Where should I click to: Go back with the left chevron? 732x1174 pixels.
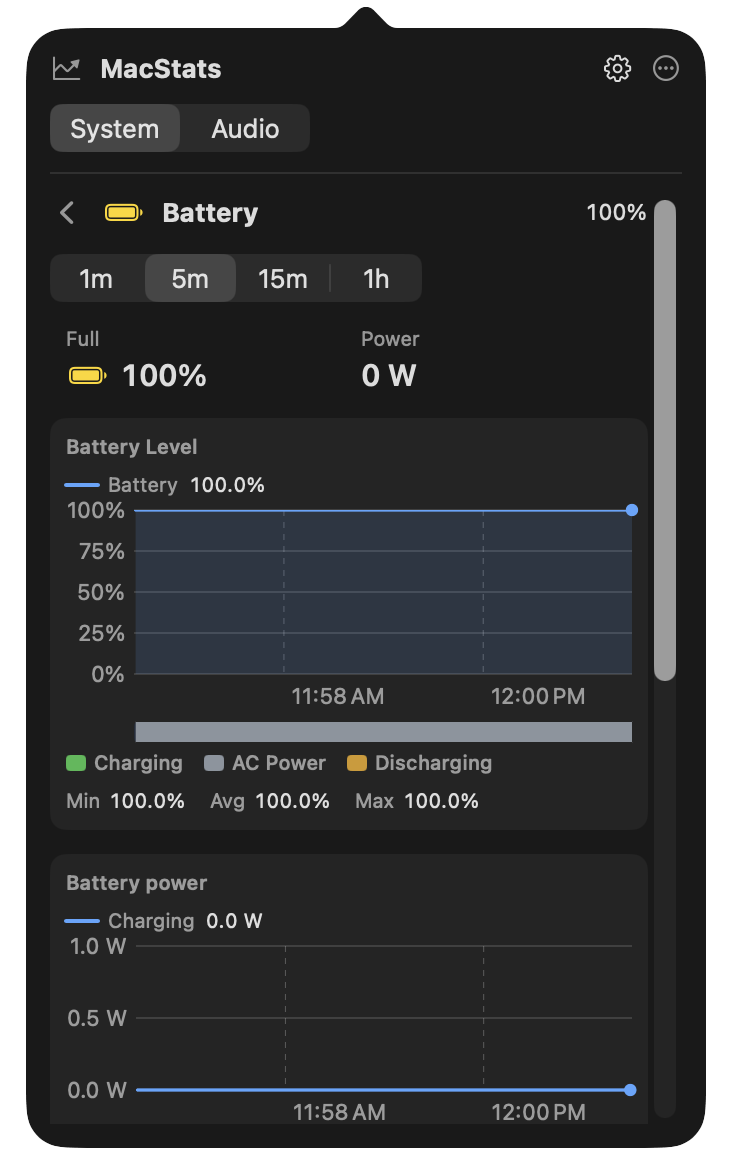pyautogui.click(x=67, y=213)
